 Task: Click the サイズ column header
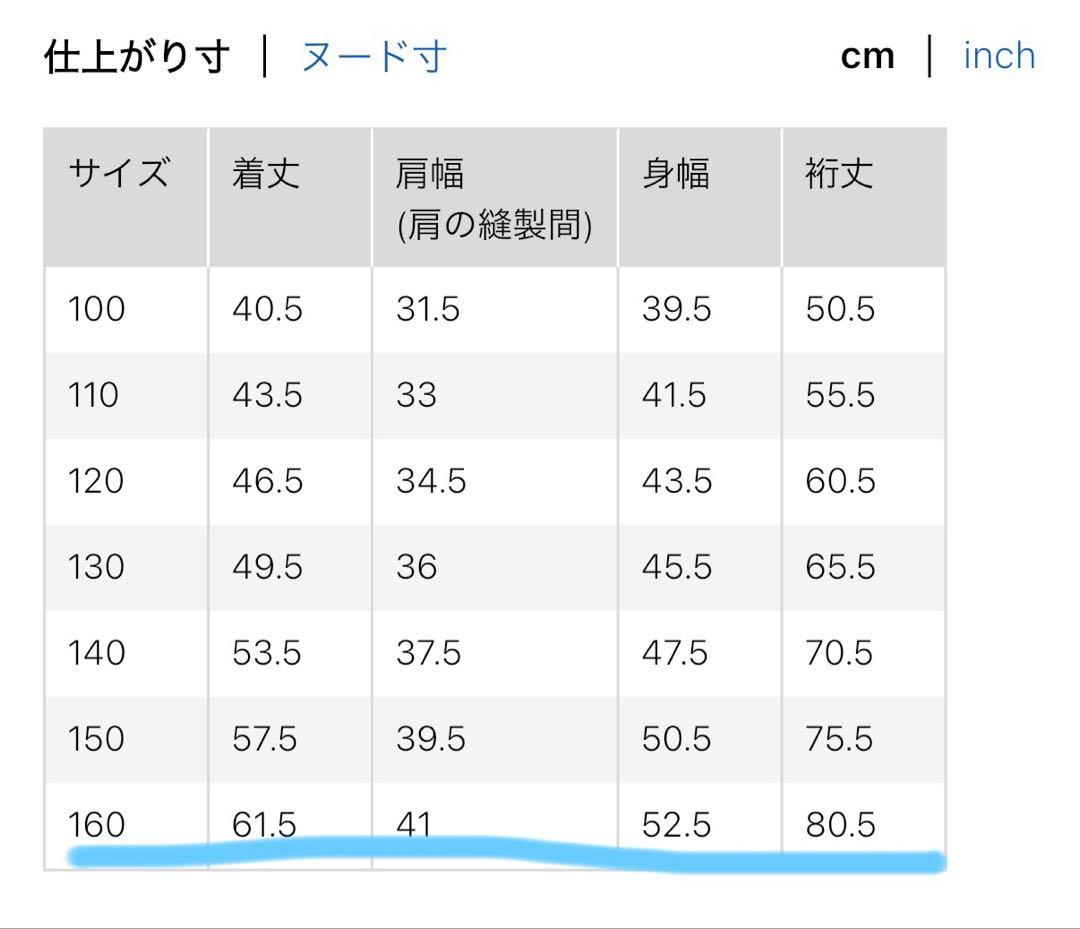tap(118, 175)
